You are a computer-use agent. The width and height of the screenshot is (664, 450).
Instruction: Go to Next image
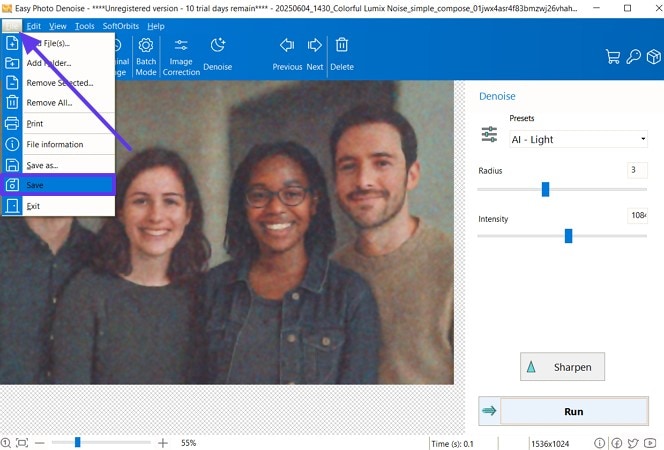click(x=315, y=54)
